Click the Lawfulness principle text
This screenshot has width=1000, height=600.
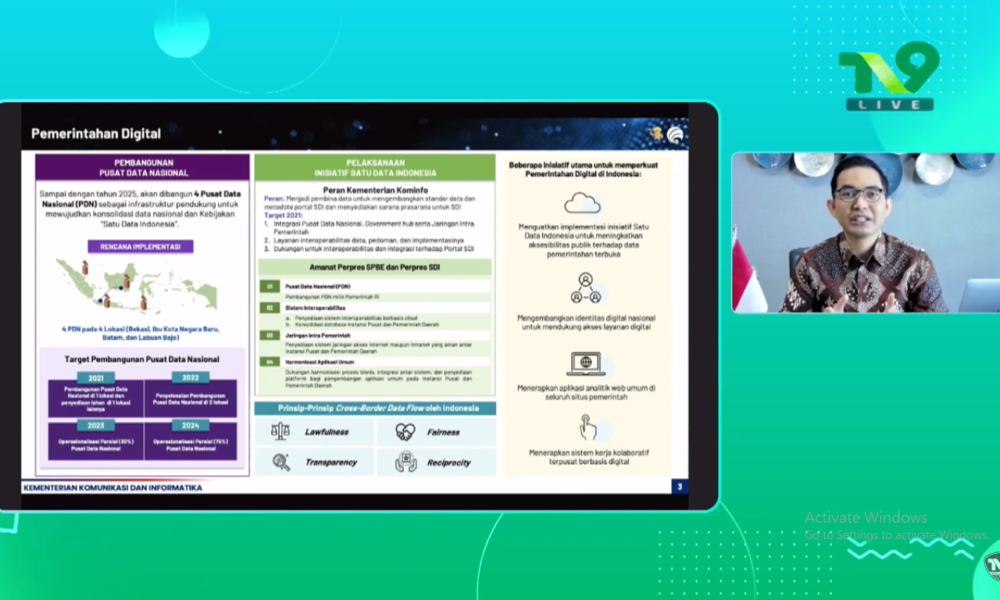click(x=327, y=432)
